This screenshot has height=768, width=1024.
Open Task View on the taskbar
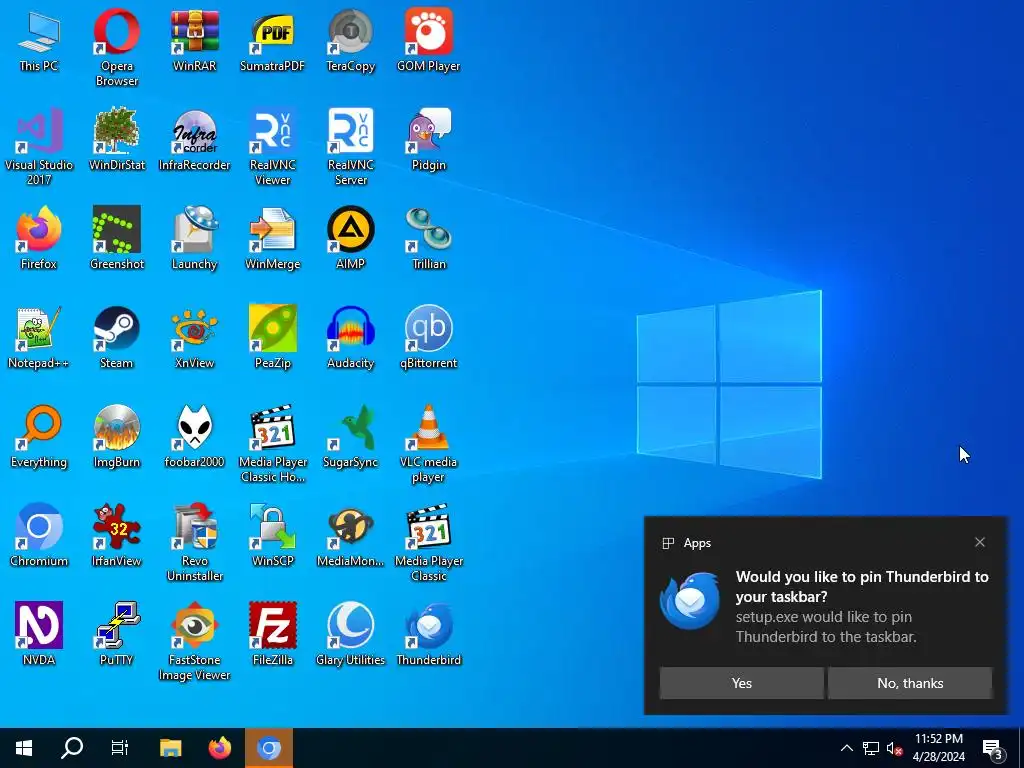tap(120, 748)
